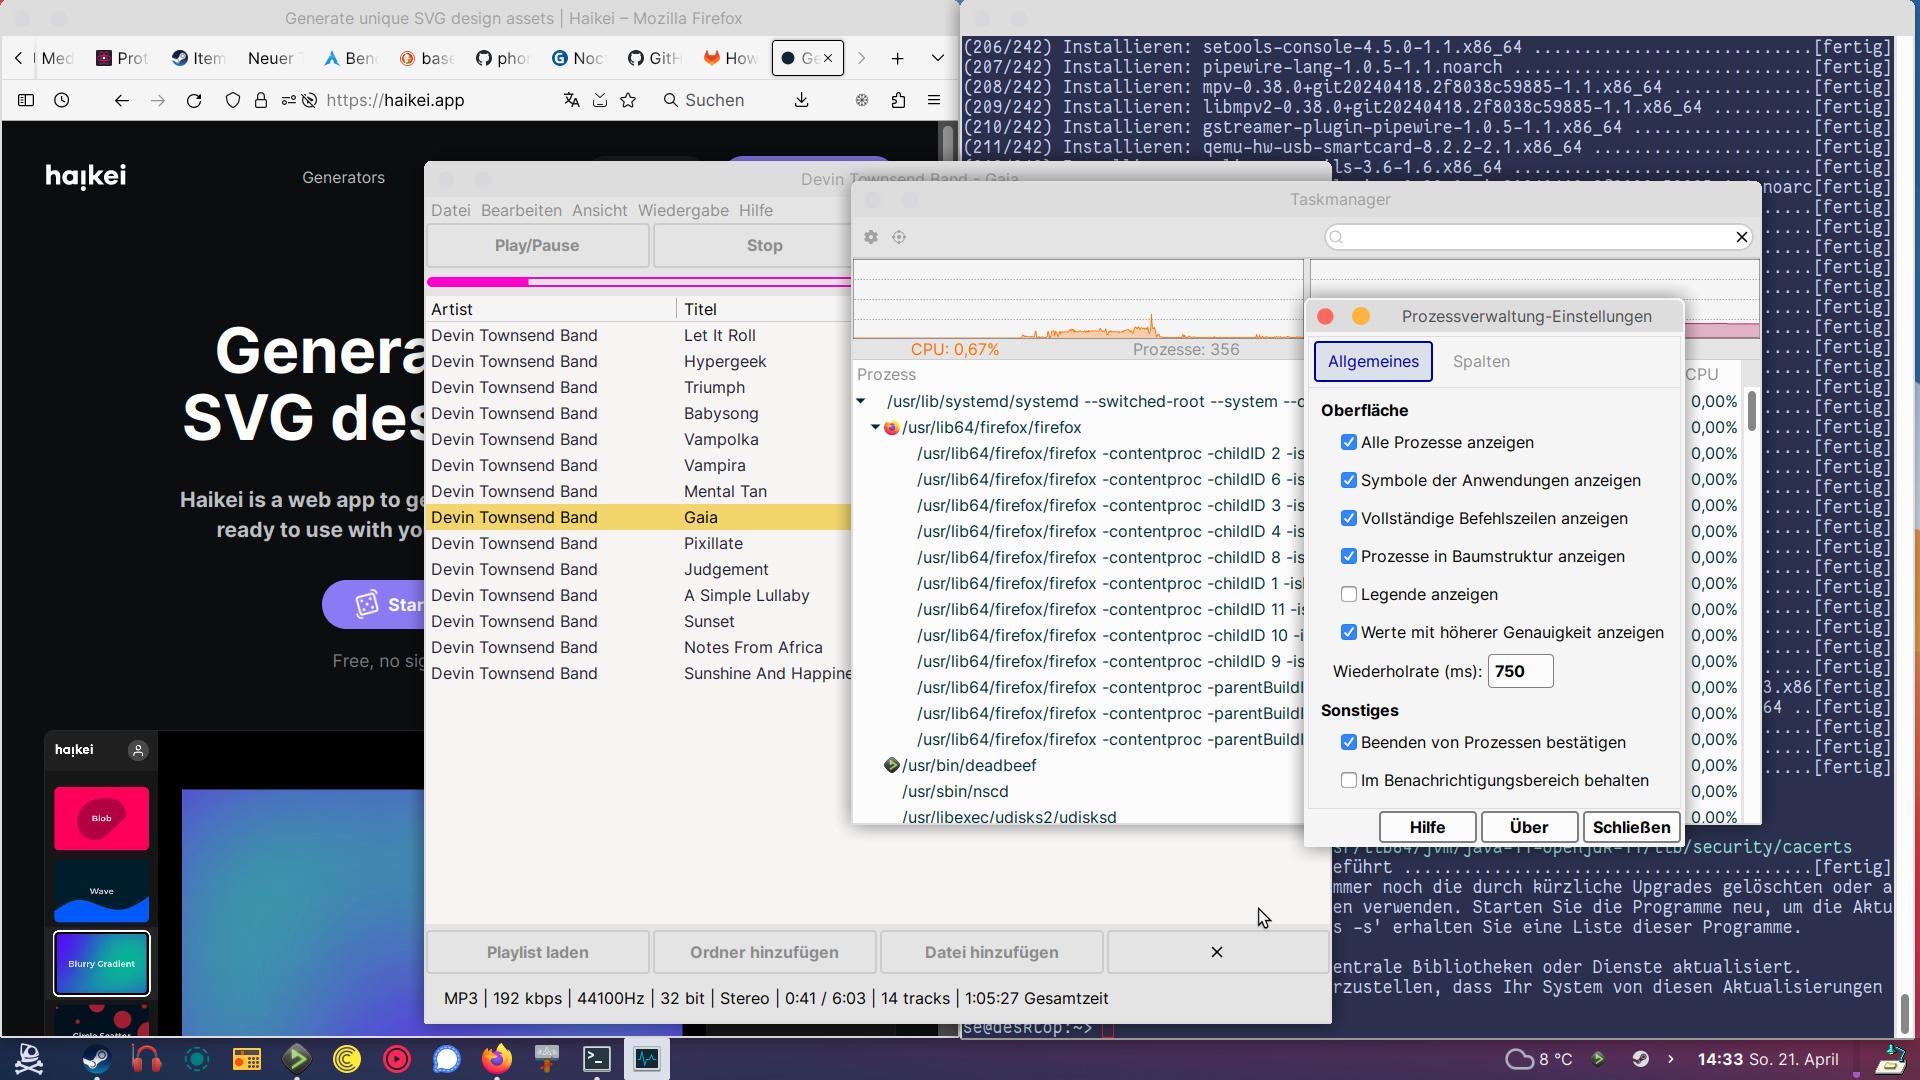Image resolution: width=1920 pixels, height=1080 pixels.
Task: Open terminal icon in taskbar
Action: [x=597, y=1058]
